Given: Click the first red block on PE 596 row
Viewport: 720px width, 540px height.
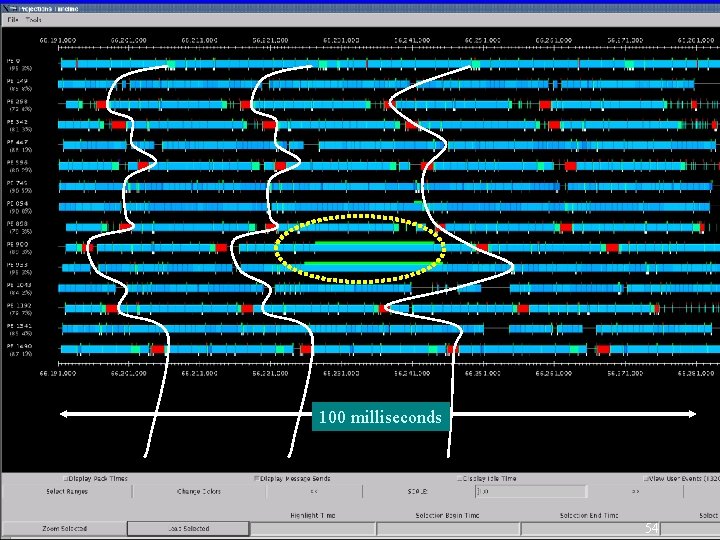Looking at the screenshot, I should pos(143,165).
